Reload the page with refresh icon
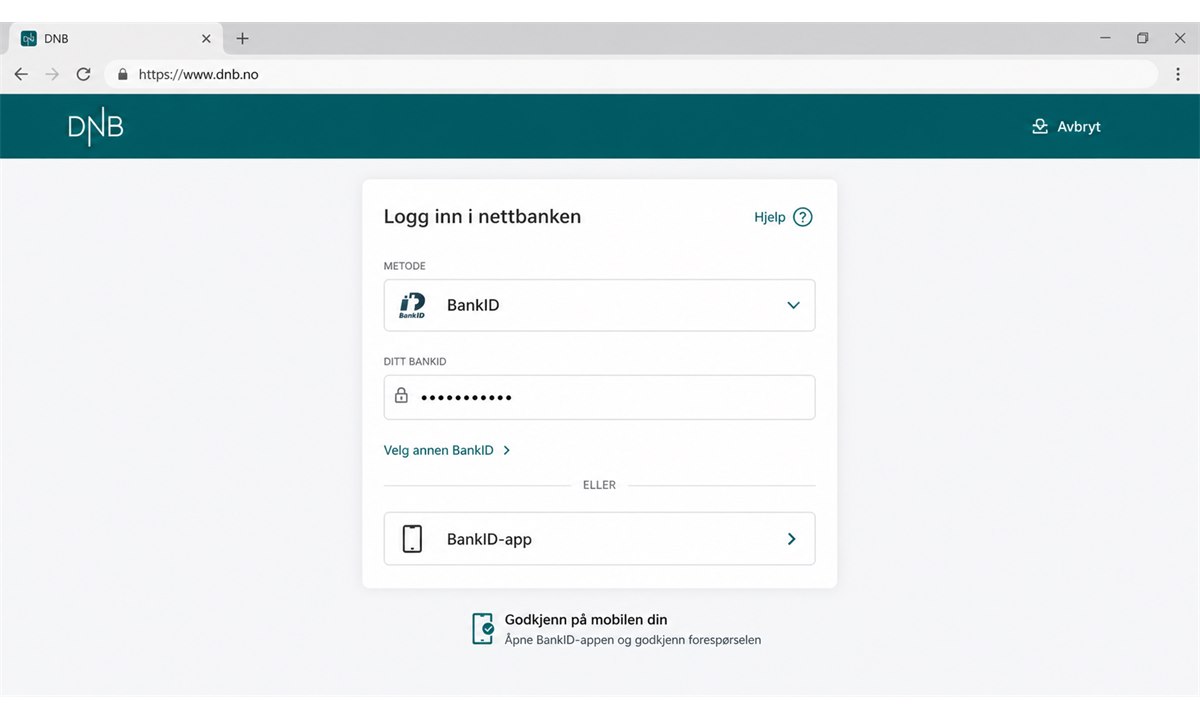1200x720 pixels. (x=84, y=74)
